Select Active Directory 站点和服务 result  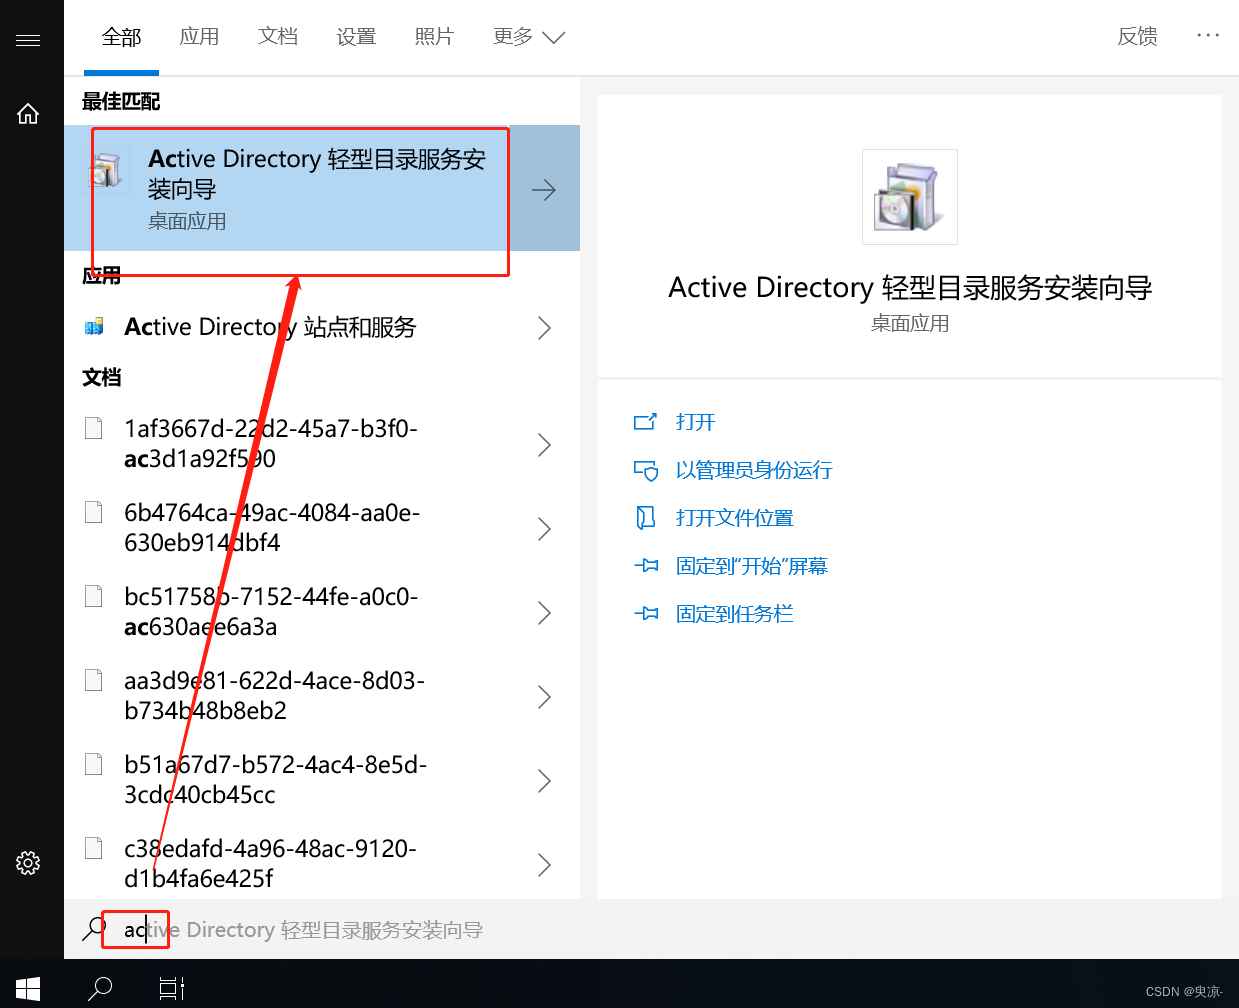point(322,327)
